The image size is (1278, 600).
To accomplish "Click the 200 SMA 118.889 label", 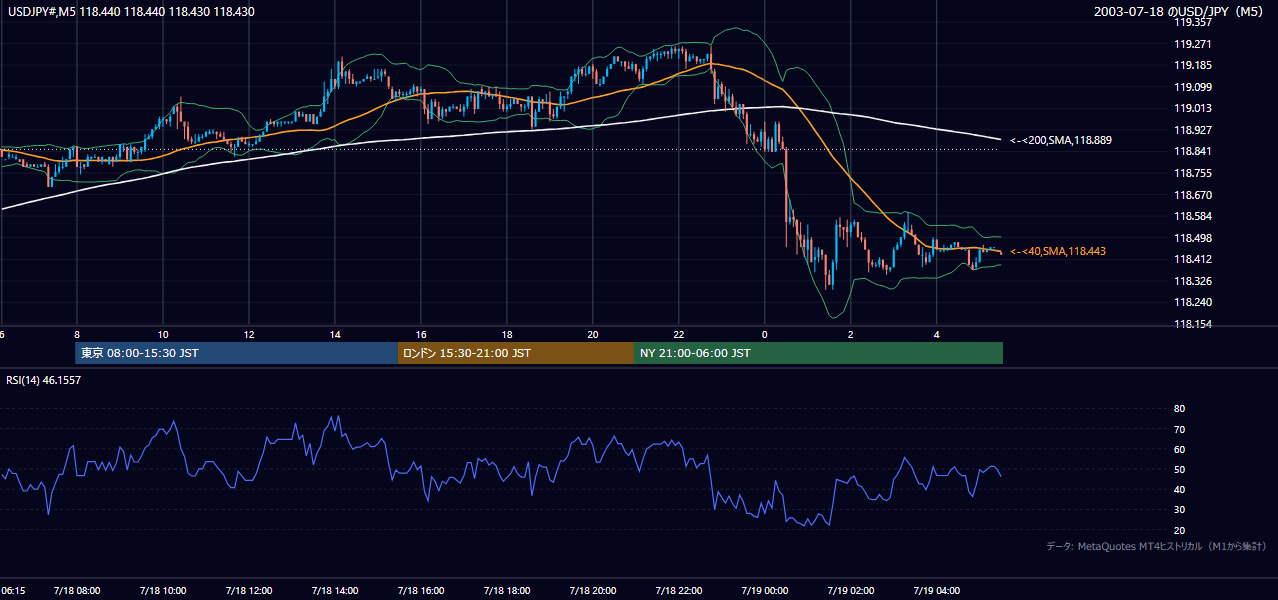I will (x=1060, y=141).
